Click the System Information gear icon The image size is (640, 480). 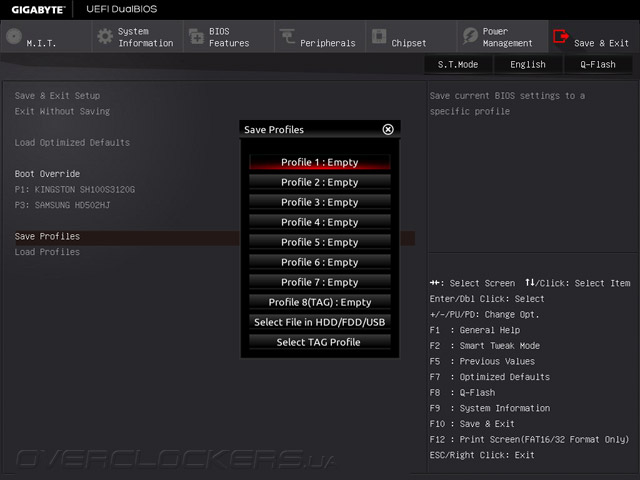[105, 36]
